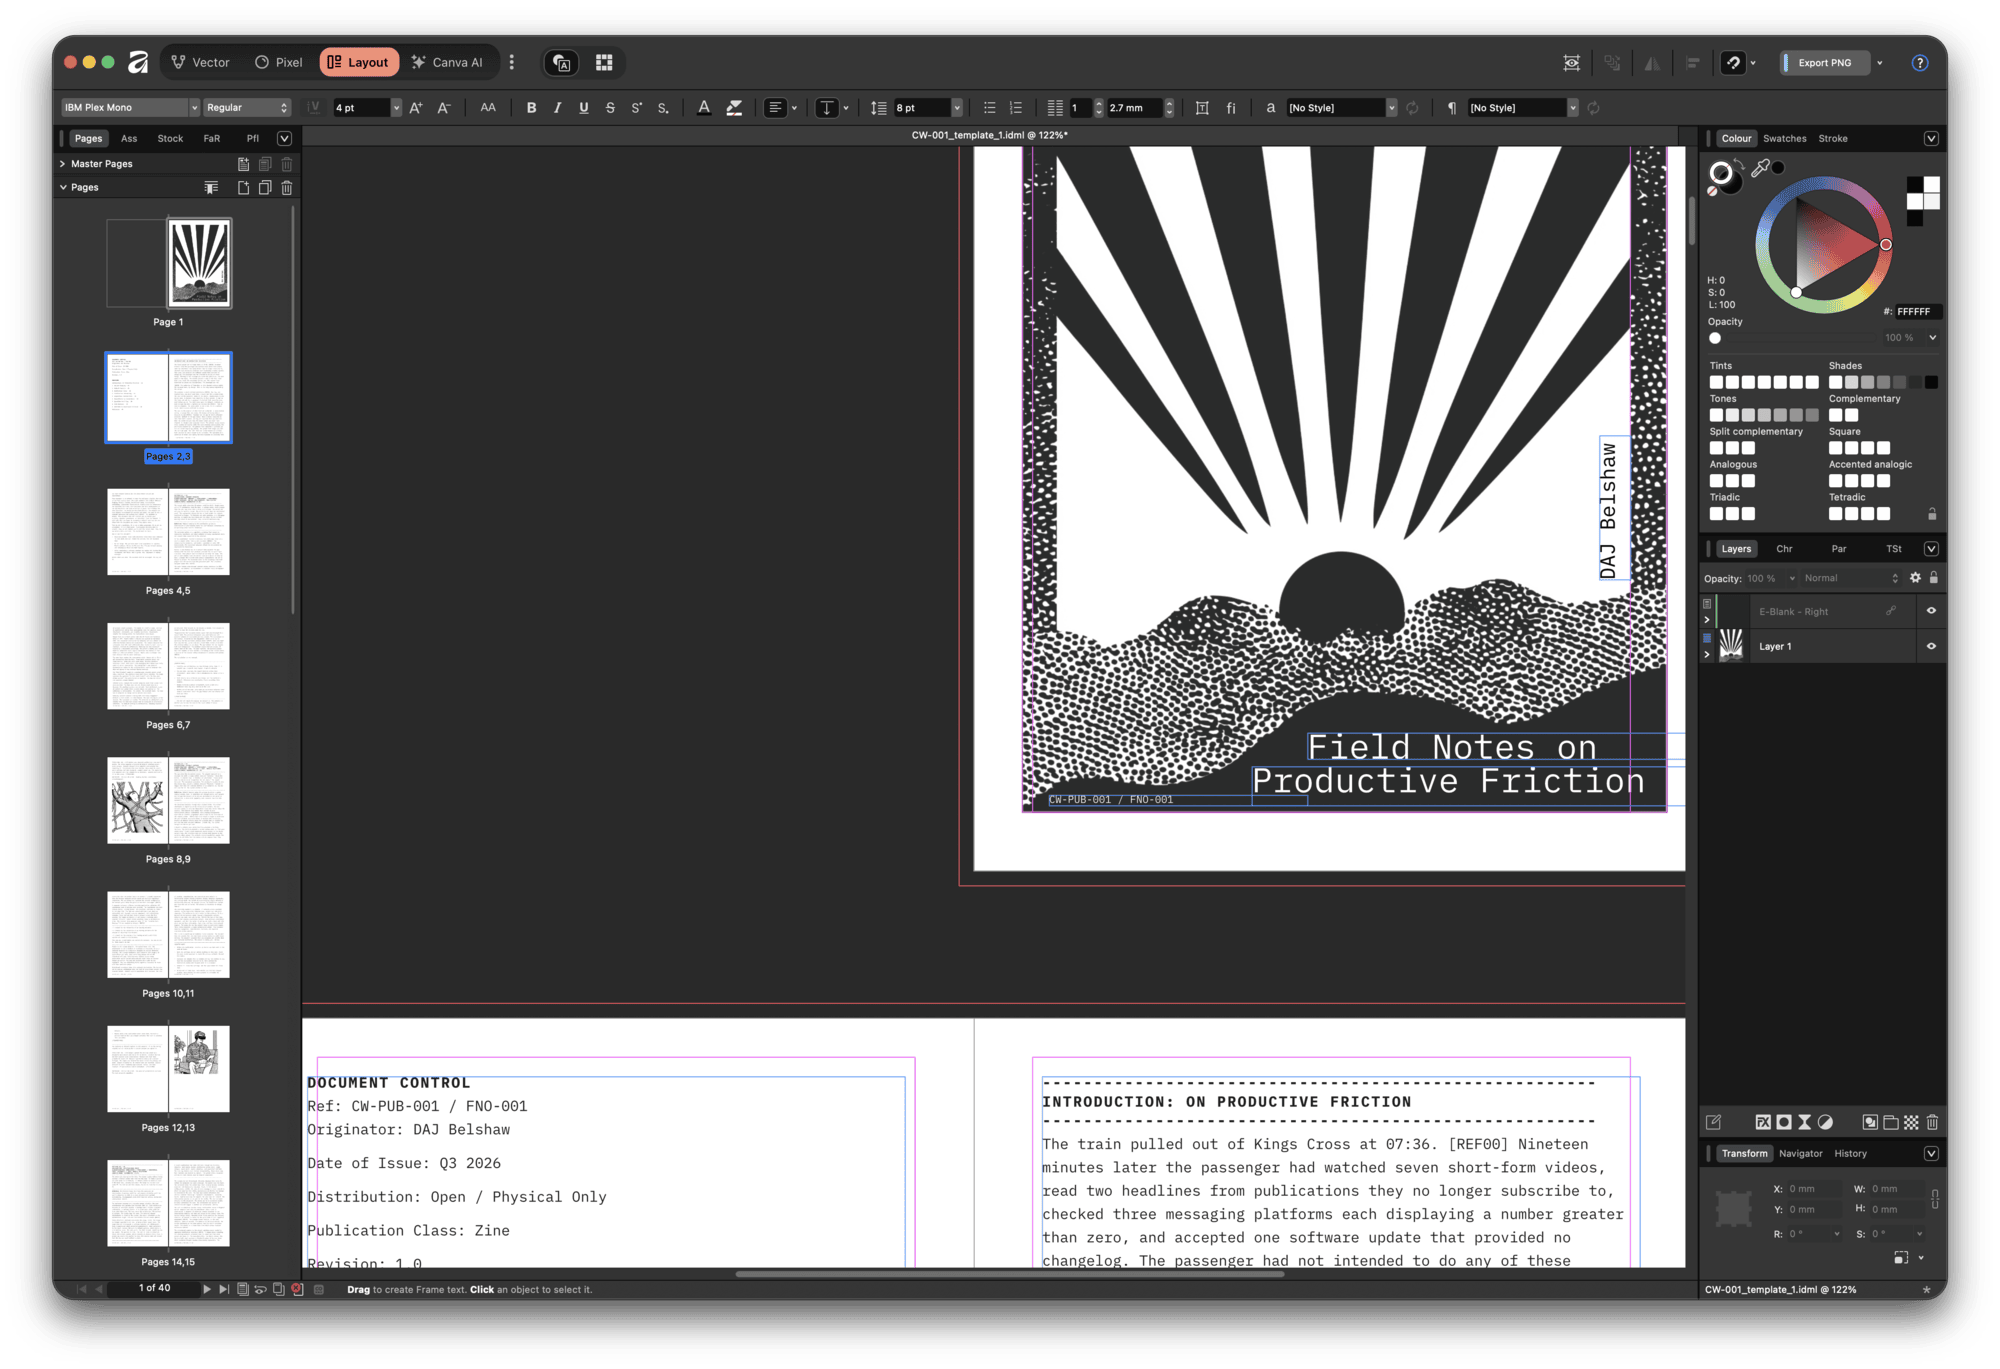This screenshot has width=2000, height=1369.
Task: Open the grid view icon in toolbar
Action: pyautogui.click(x=604, y=63)
